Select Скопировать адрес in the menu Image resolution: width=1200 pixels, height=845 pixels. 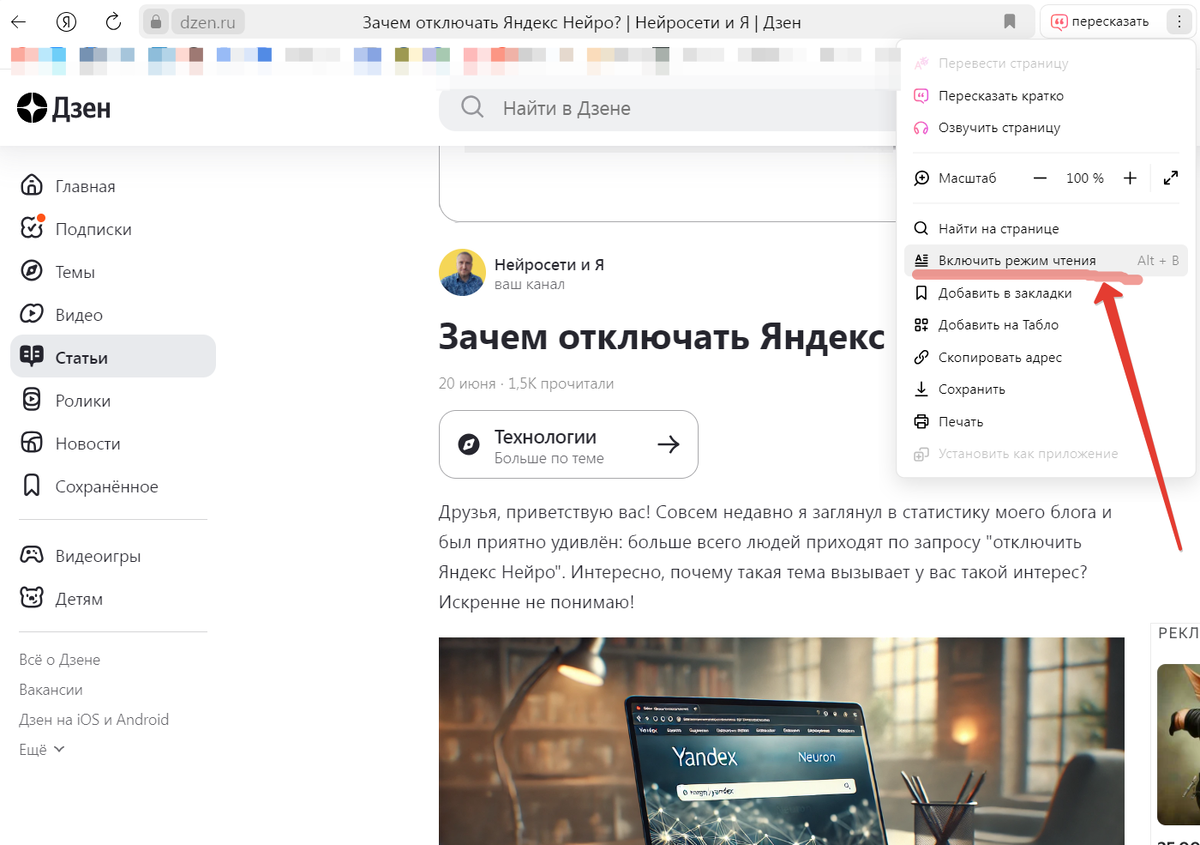(x=1045, y=357)
